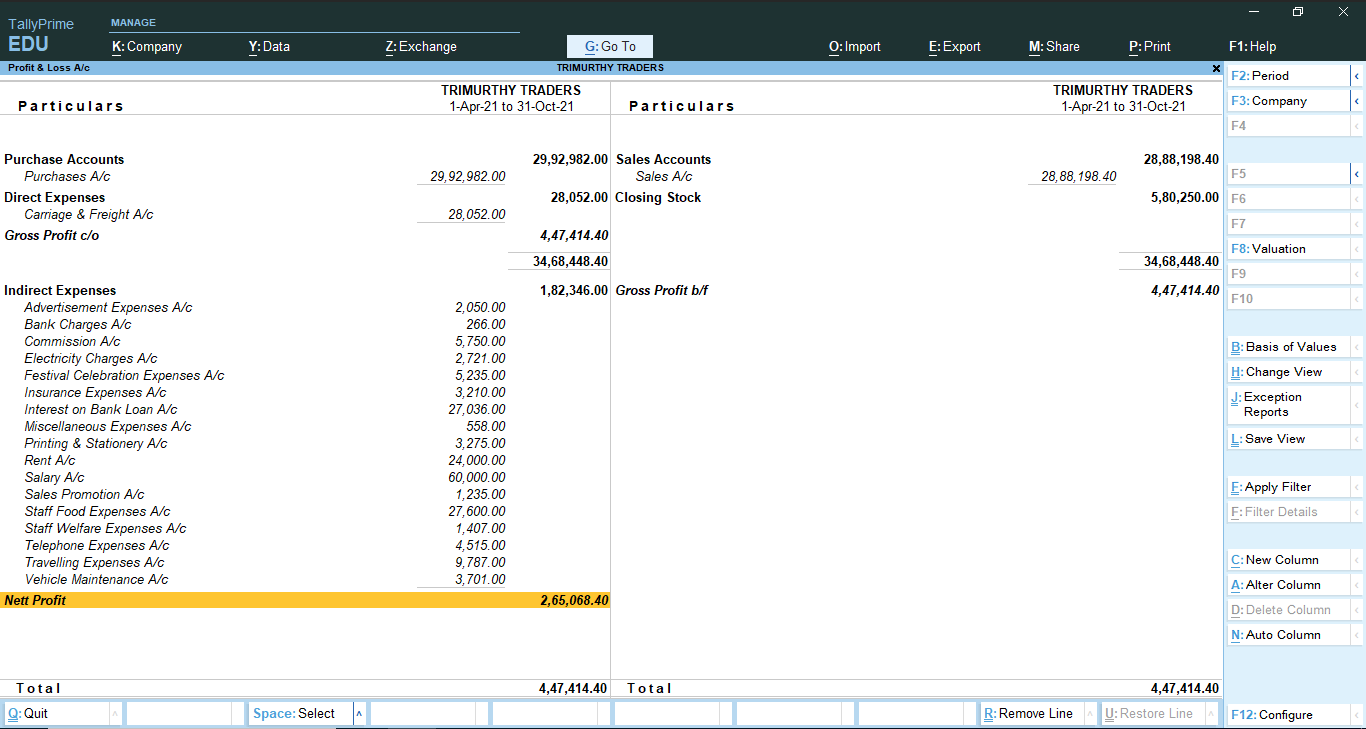
Task: Select Staff Welfare Expenses A/c row
Action: [305, 528]
